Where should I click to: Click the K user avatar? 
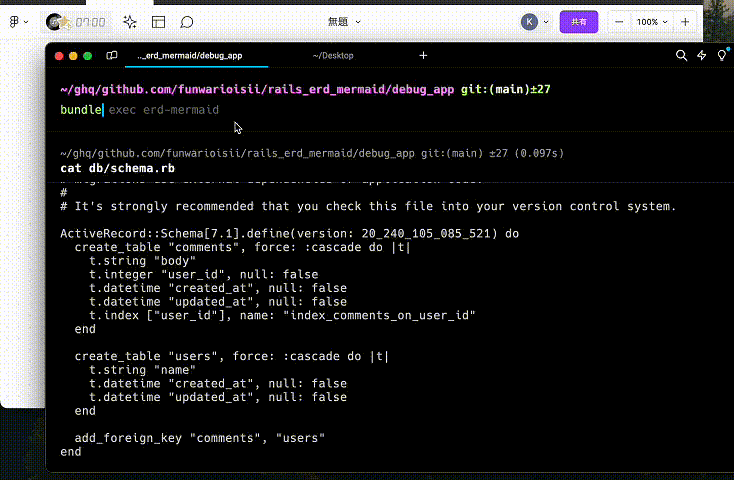(x=529, y=22)
